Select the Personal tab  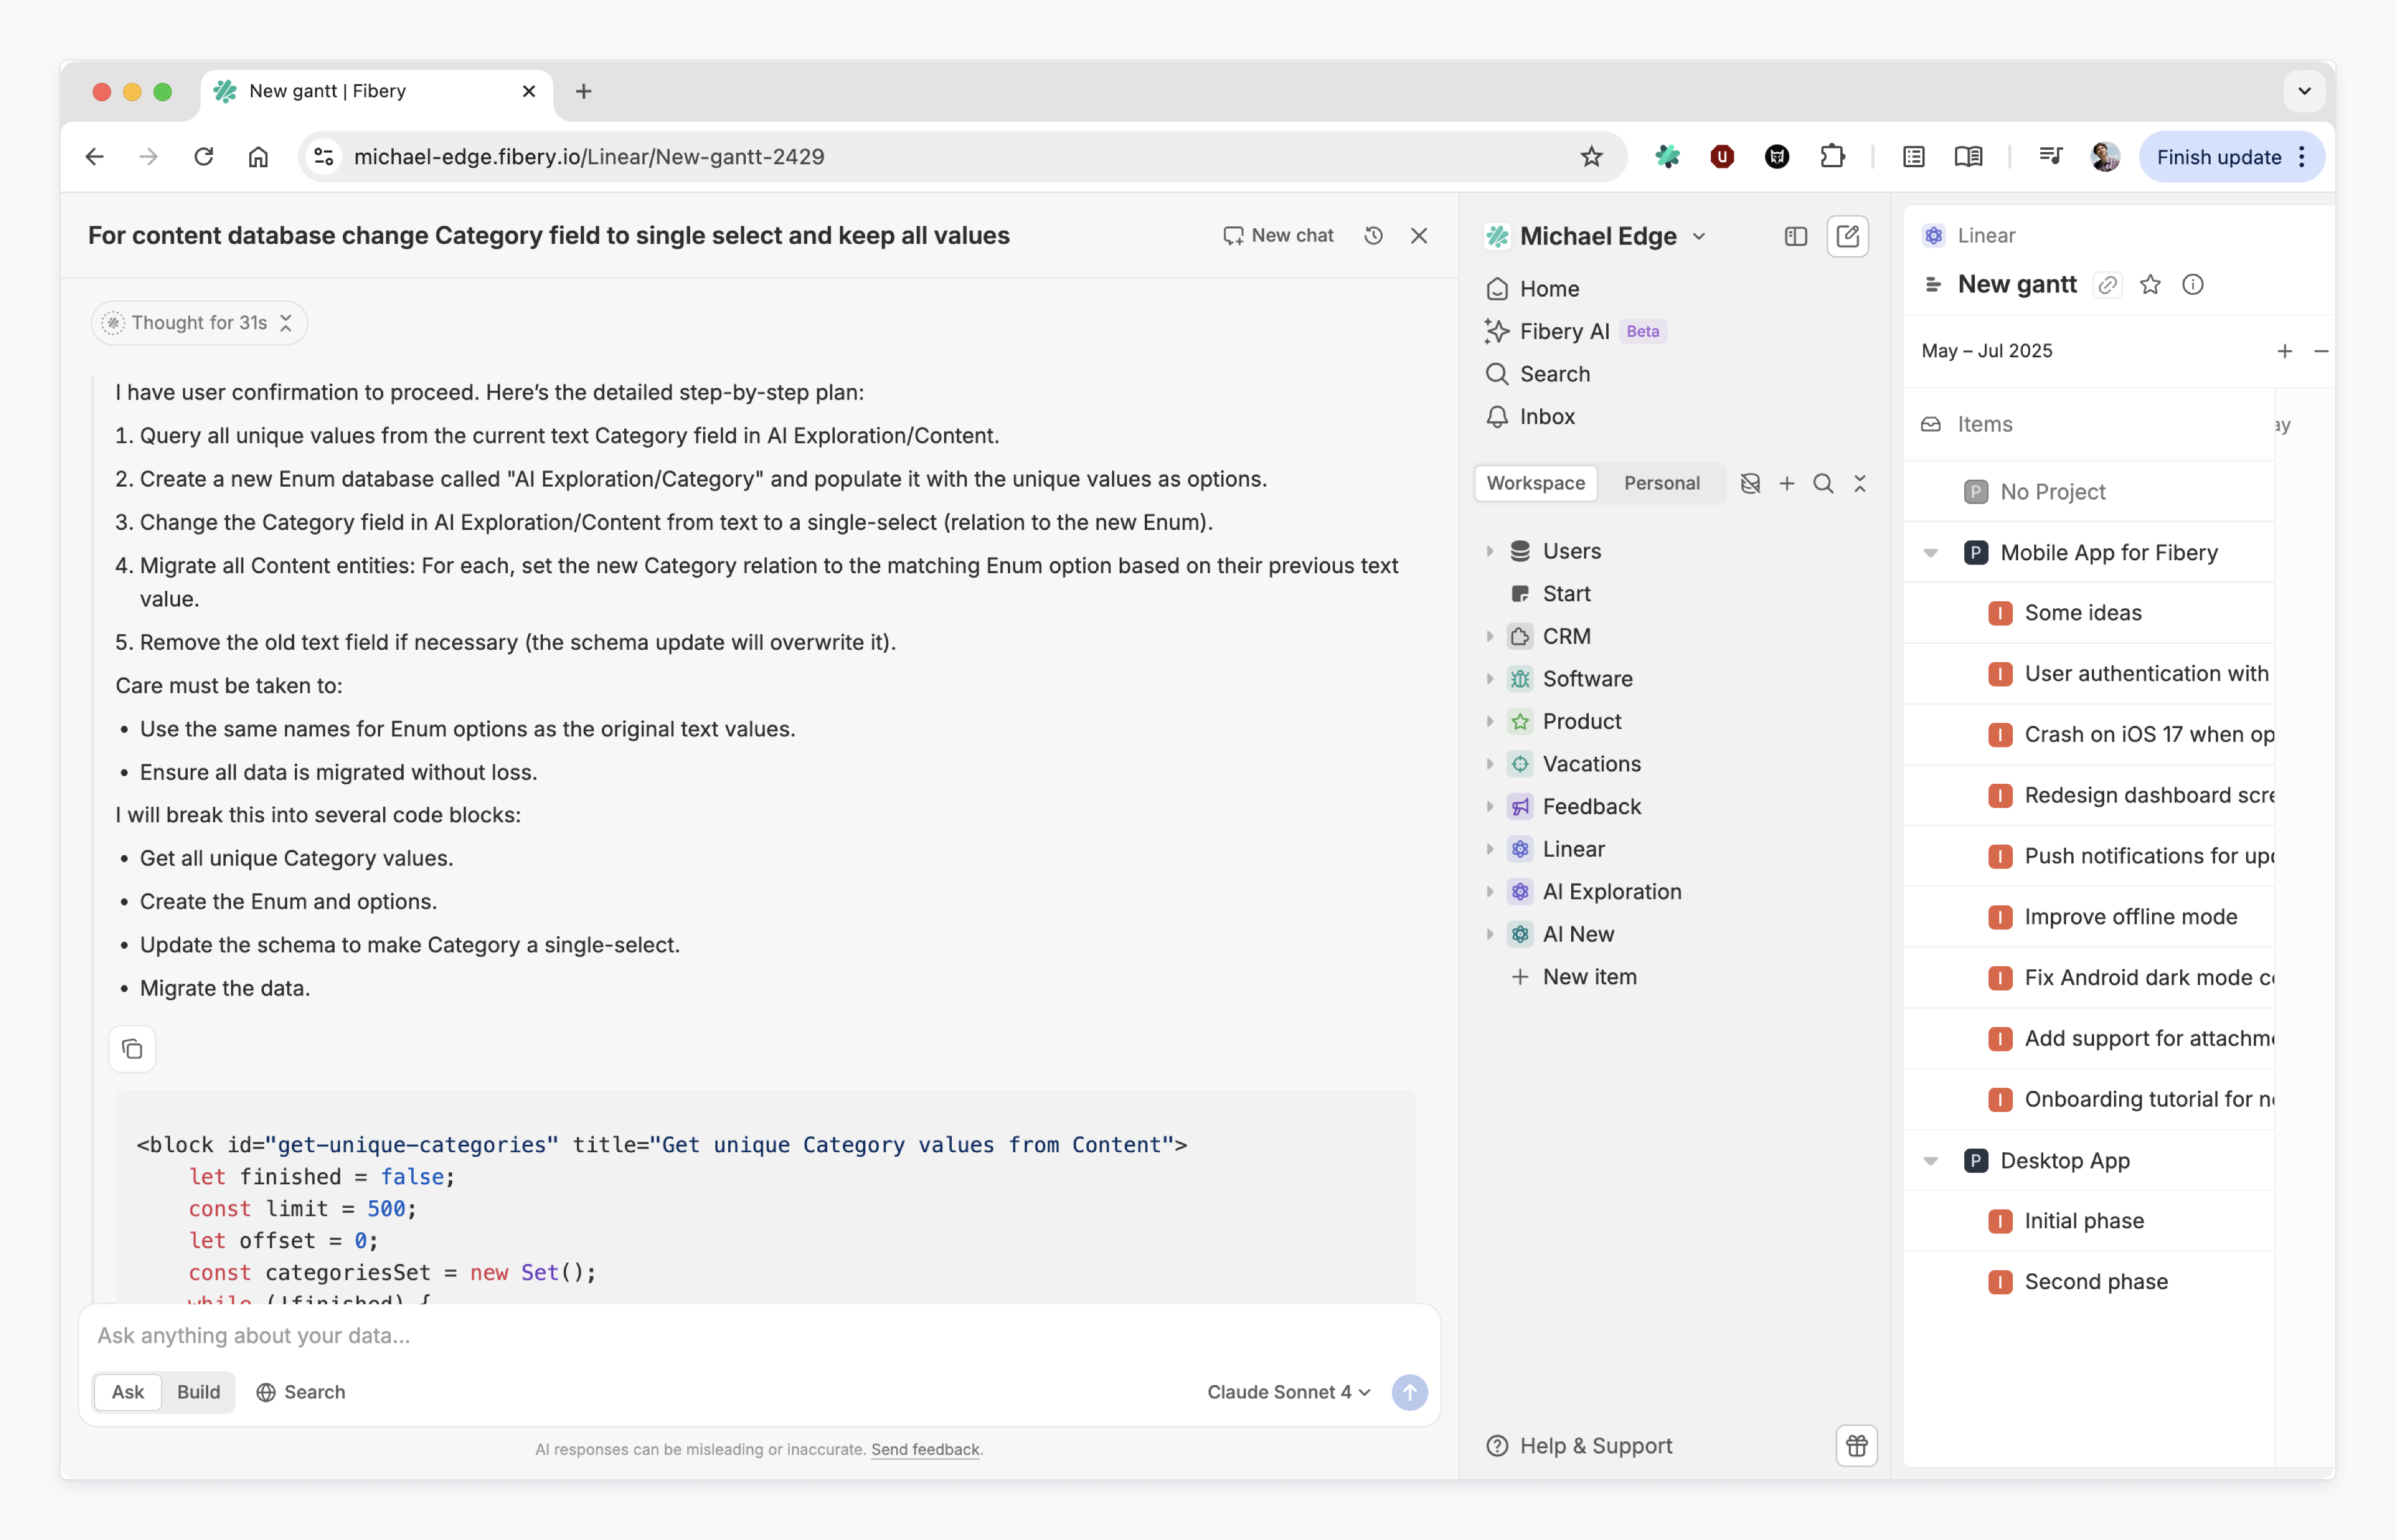(1662, 483)
